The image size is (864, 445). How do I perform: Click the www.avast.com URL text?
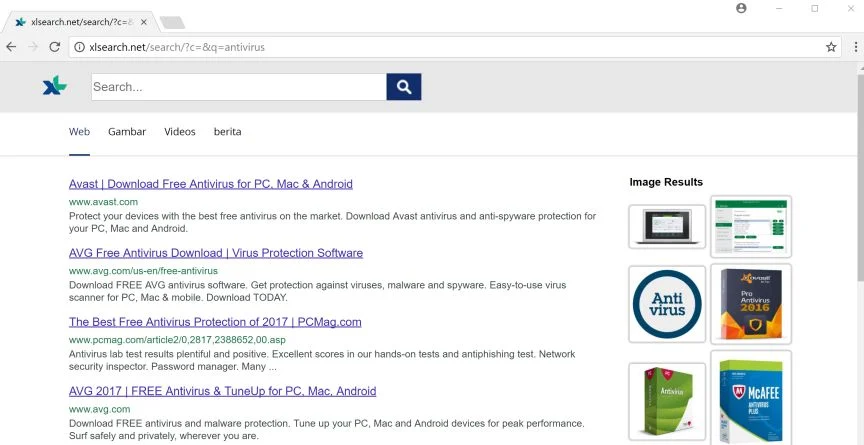pyautogui.click(x=104, y=202)
